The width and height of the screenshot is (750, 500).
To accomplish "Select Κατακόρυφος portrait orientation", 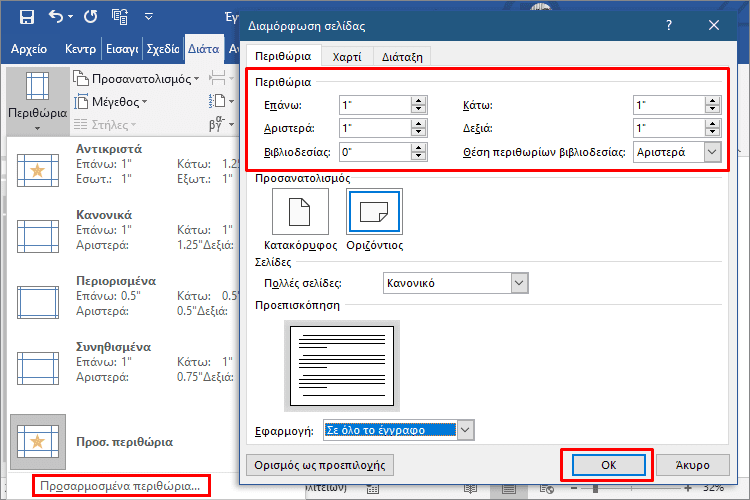I will point(300,211).
